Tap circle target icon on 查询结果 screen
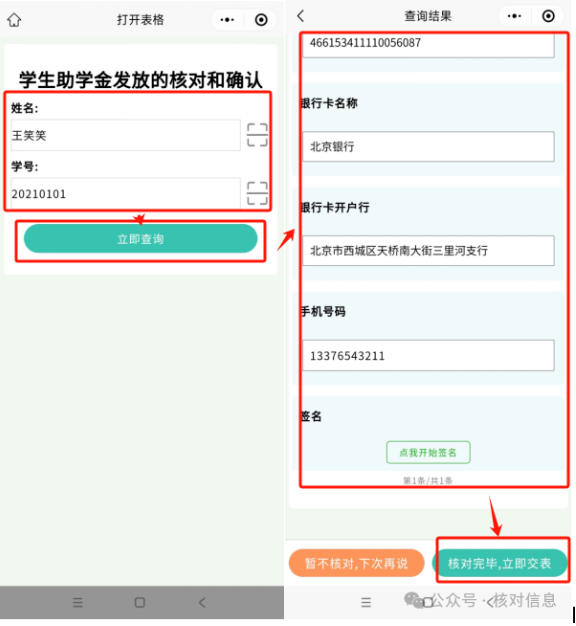 pyautogui.click(x=548, y=16)
